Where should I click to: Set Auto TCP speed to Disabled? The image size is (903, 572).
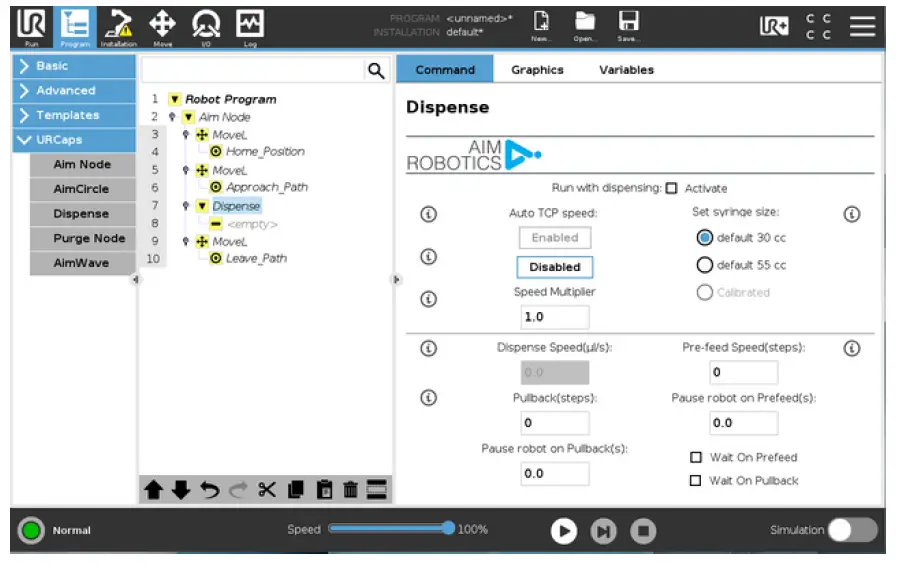[x=555, y=267]
